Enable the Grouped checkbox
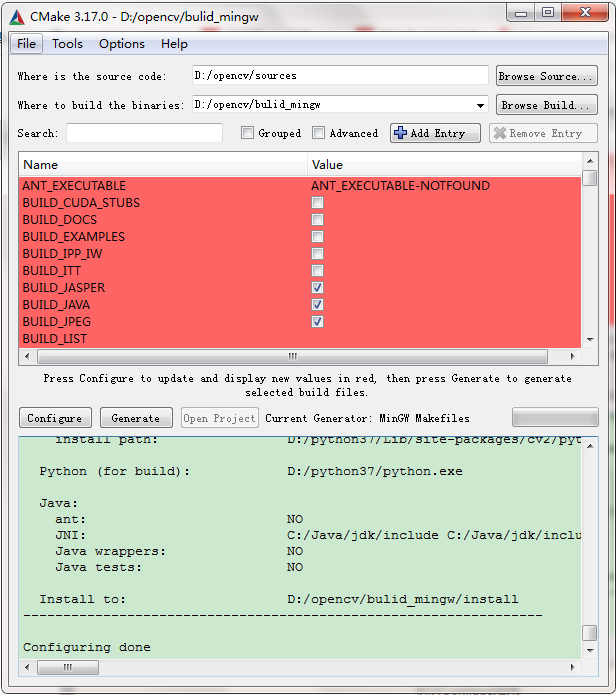 click(x=247, y=133)
